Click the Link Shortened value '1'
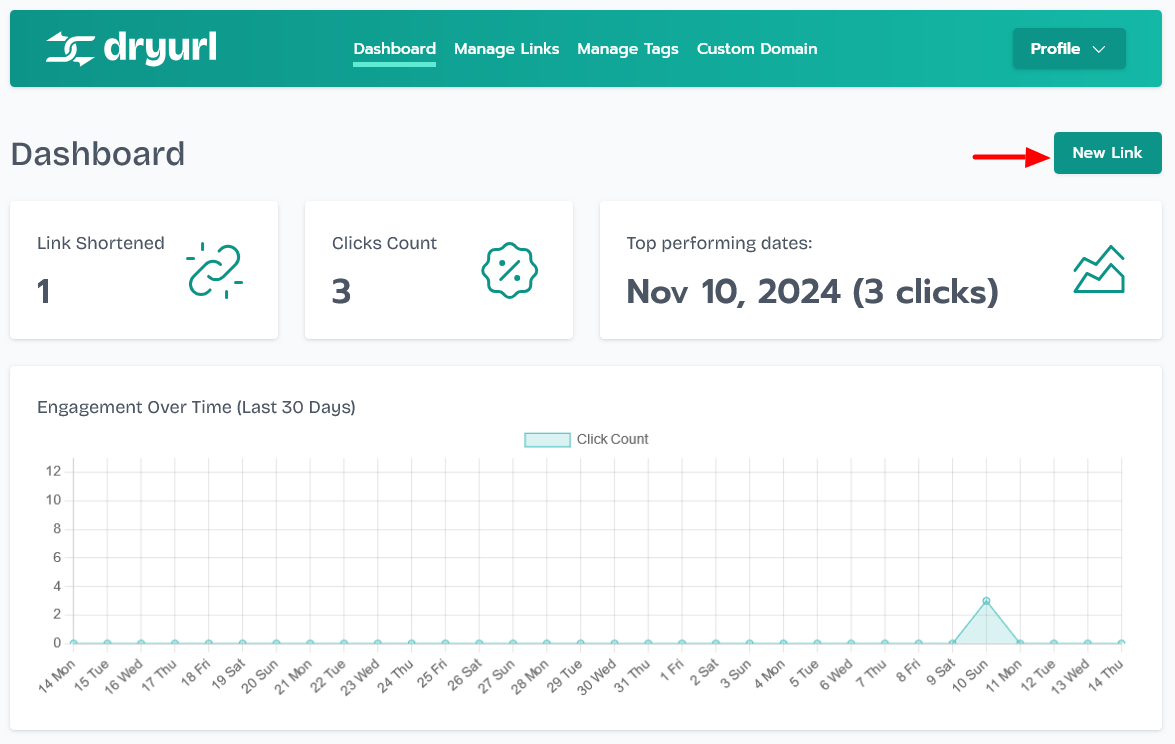This screenshot has width=1175, height=744. [x=43, y=291]
